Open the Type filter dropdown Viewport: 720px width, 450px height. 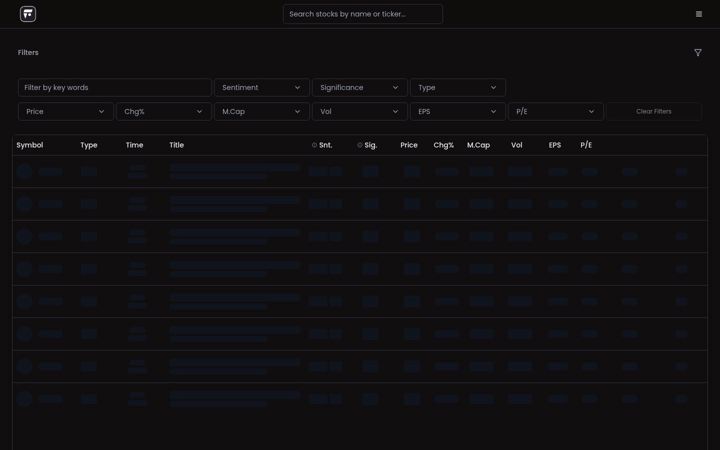(457, 87)
